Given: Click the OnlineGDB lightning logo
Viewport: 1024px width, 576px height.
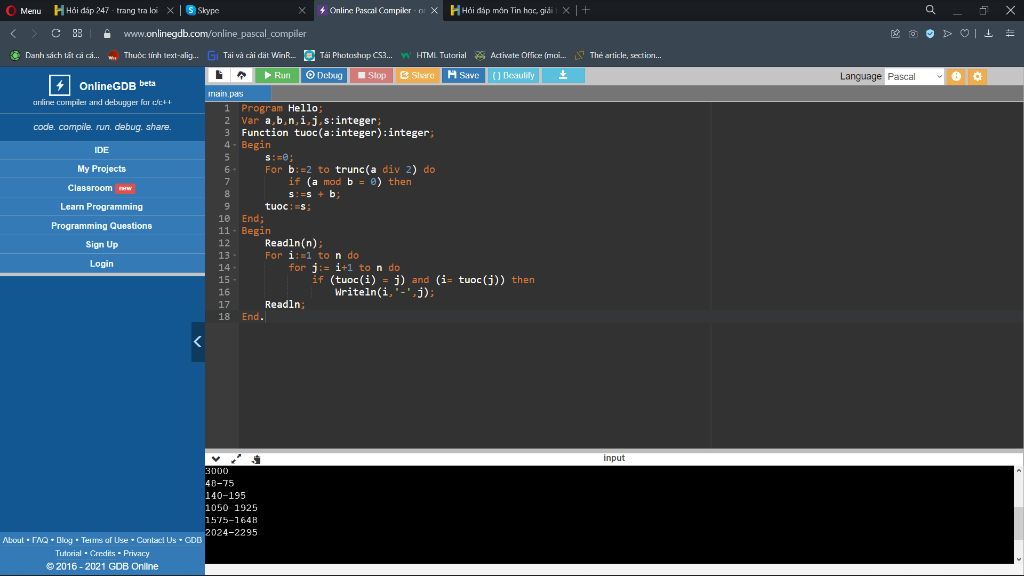Looking at the screenshot, I should click(x=59, y=85).
